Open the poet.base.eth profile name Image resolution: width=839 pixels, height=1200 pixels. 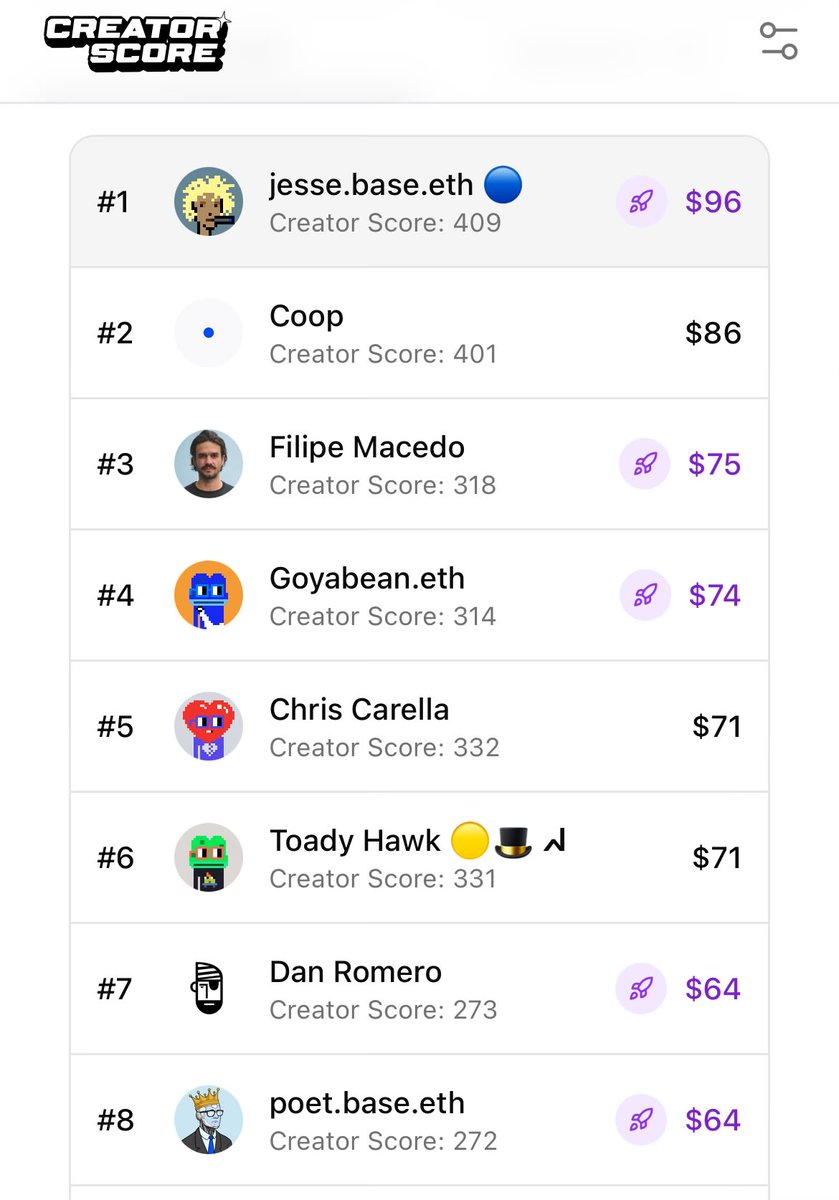click(367, 1103)
